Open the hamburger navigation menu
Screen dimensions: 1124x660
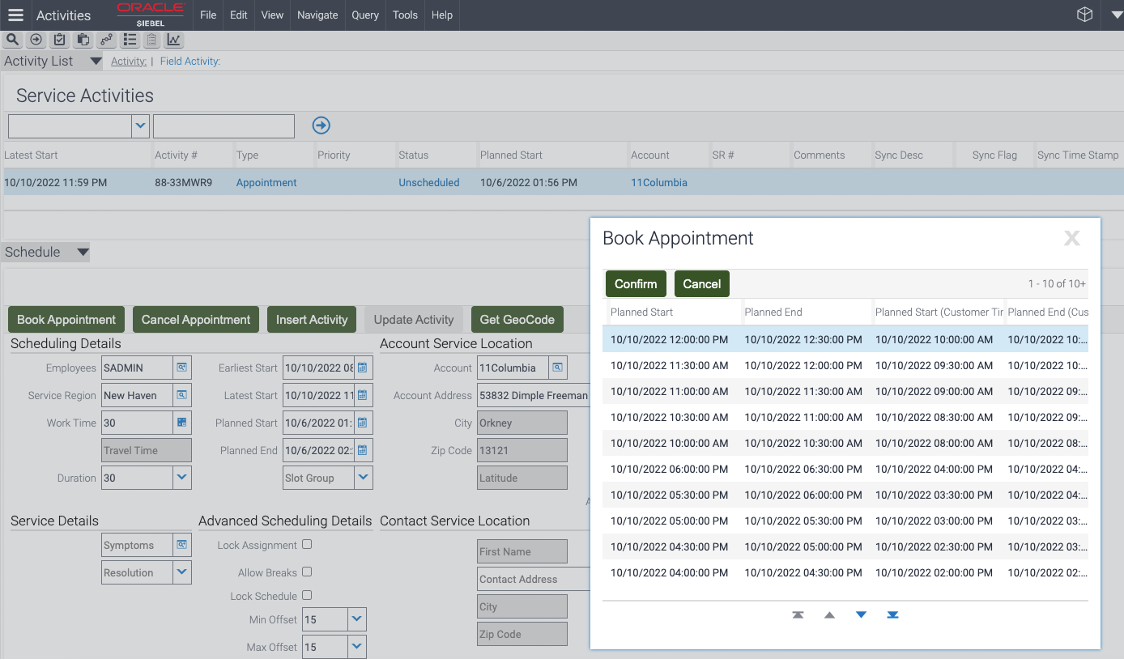(x=16, y=15)
